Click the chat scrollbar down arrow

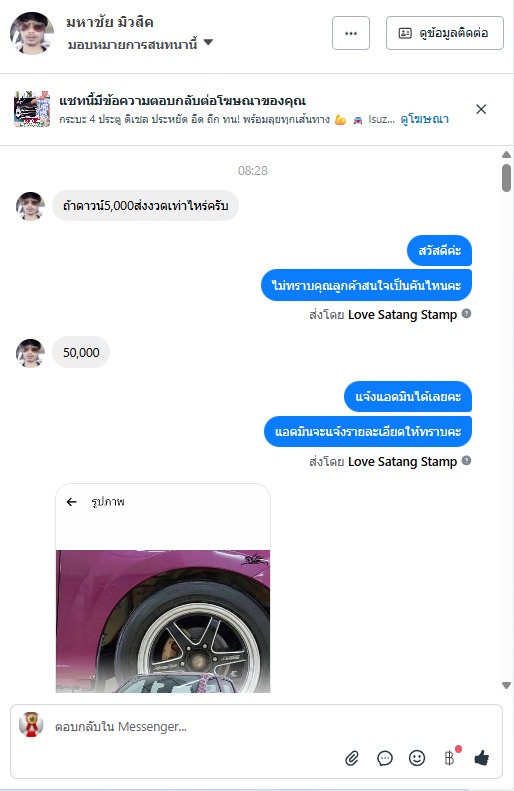[x=506, y=685]
